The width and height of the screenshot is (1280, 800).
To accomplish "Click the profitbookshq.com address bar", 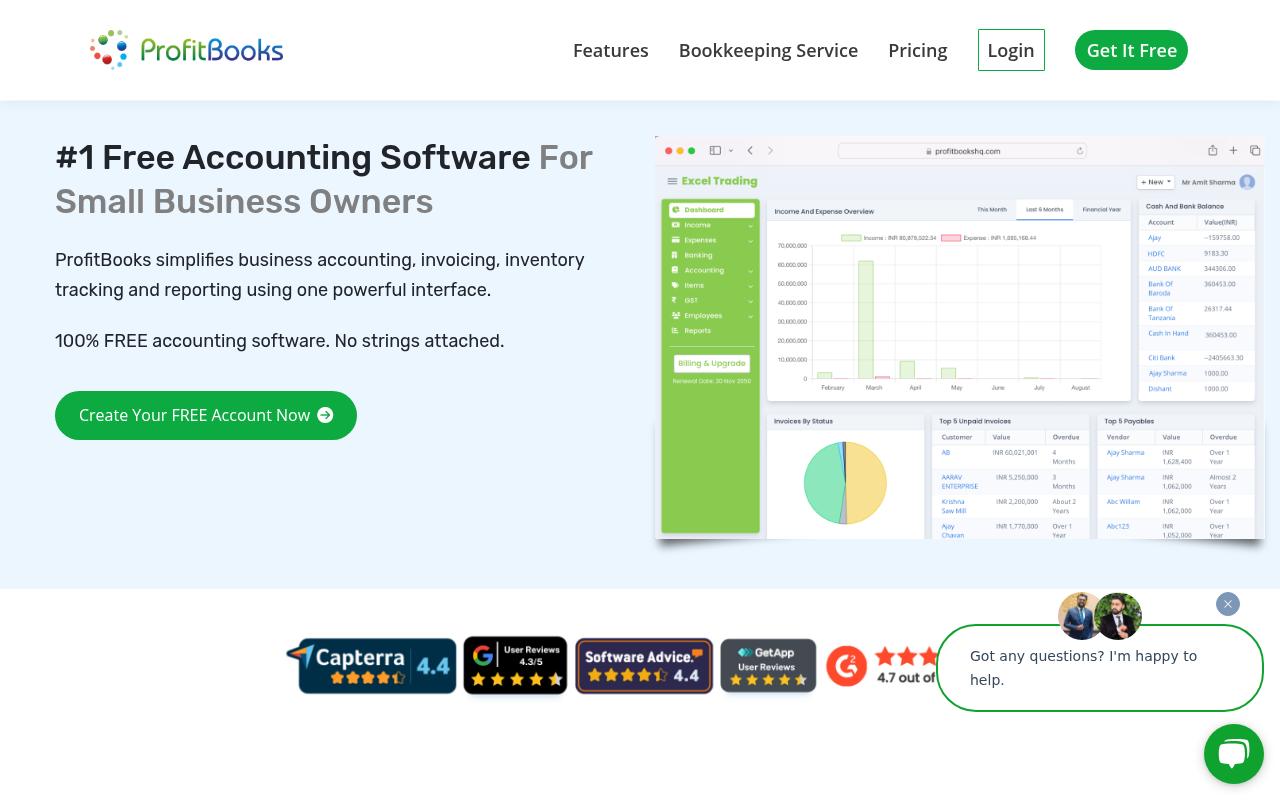I will [x=963, y=151].
